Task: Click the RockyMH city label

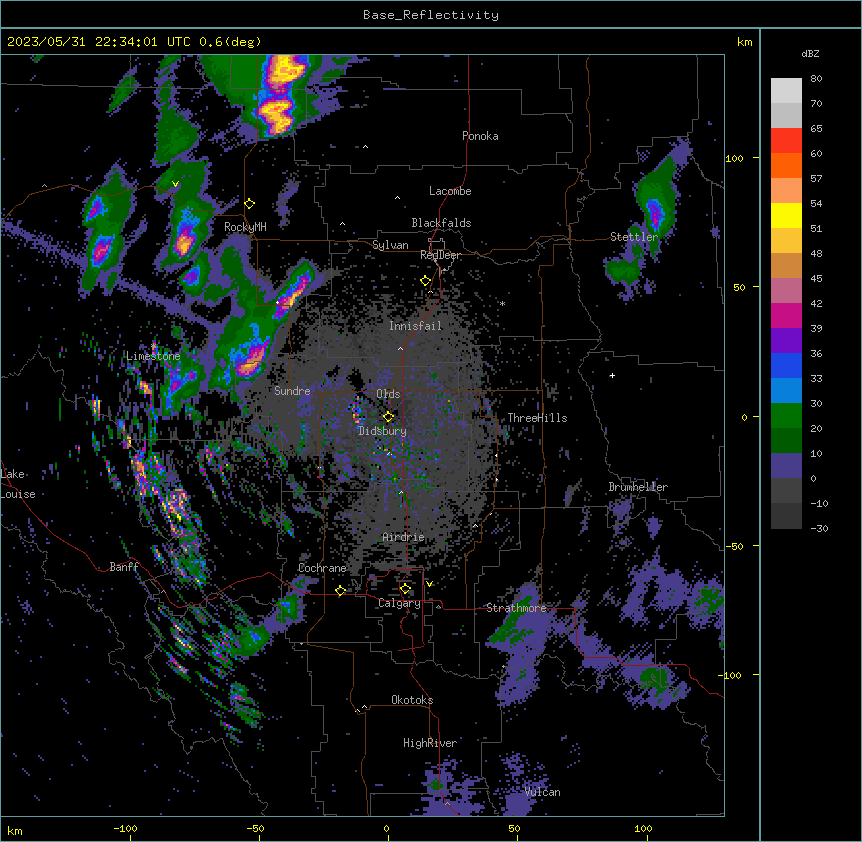Action: point(245,226)
